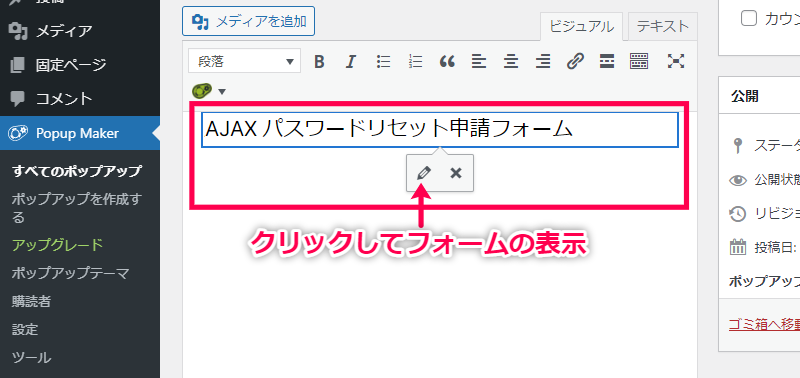Apply italic formatting with the I icon
800x378 pixels.
point(351,62)
